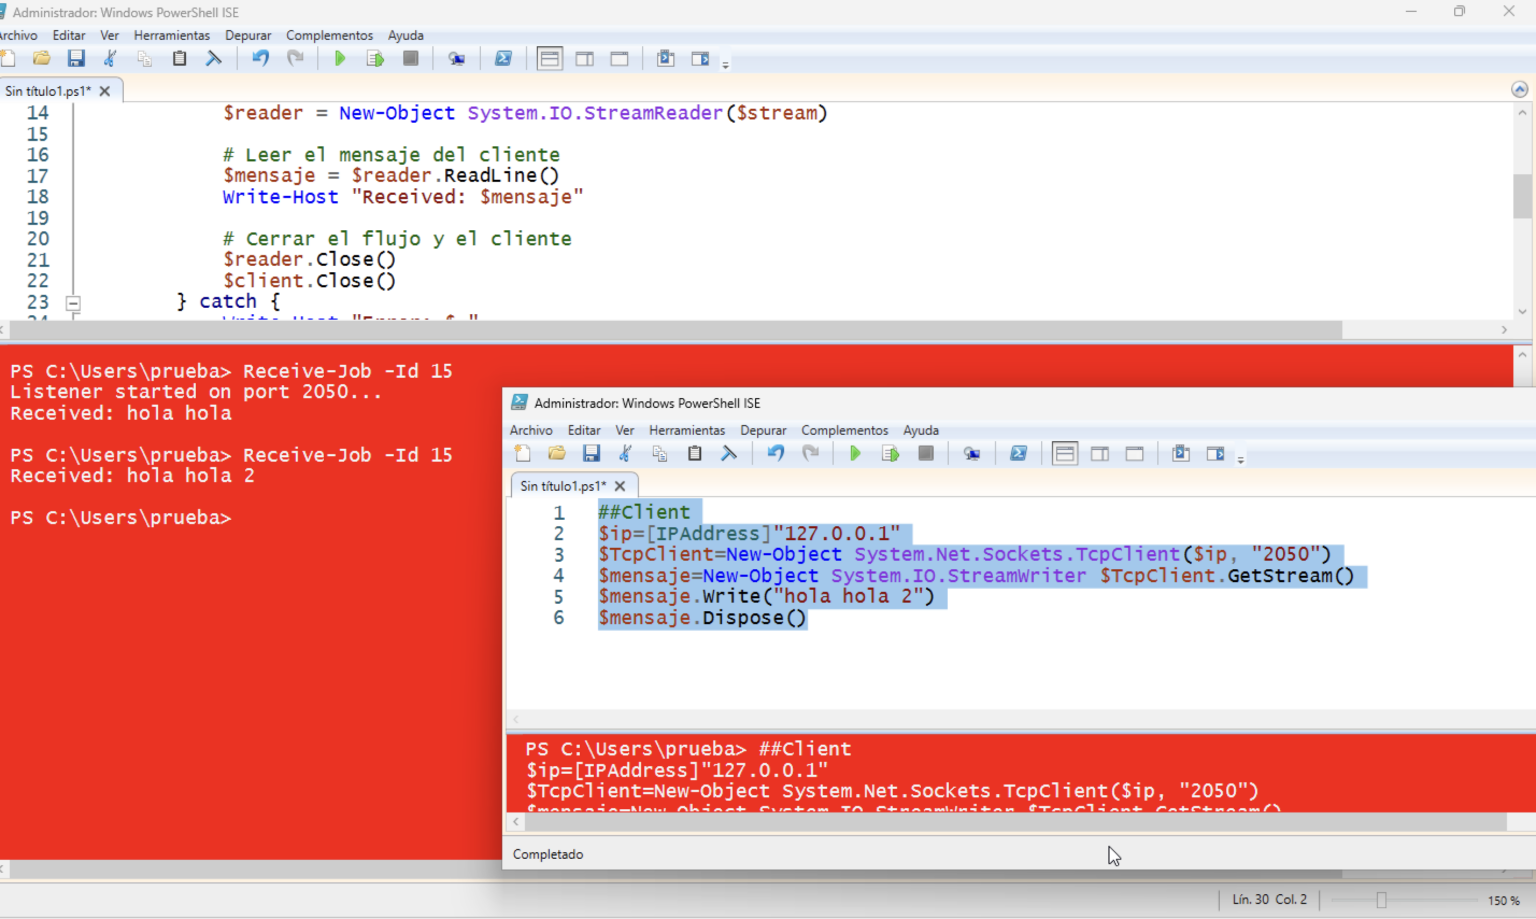Select Show Script Pane Maximized layout
Viewport: 1536px width, 919px height.
point(619,58)
